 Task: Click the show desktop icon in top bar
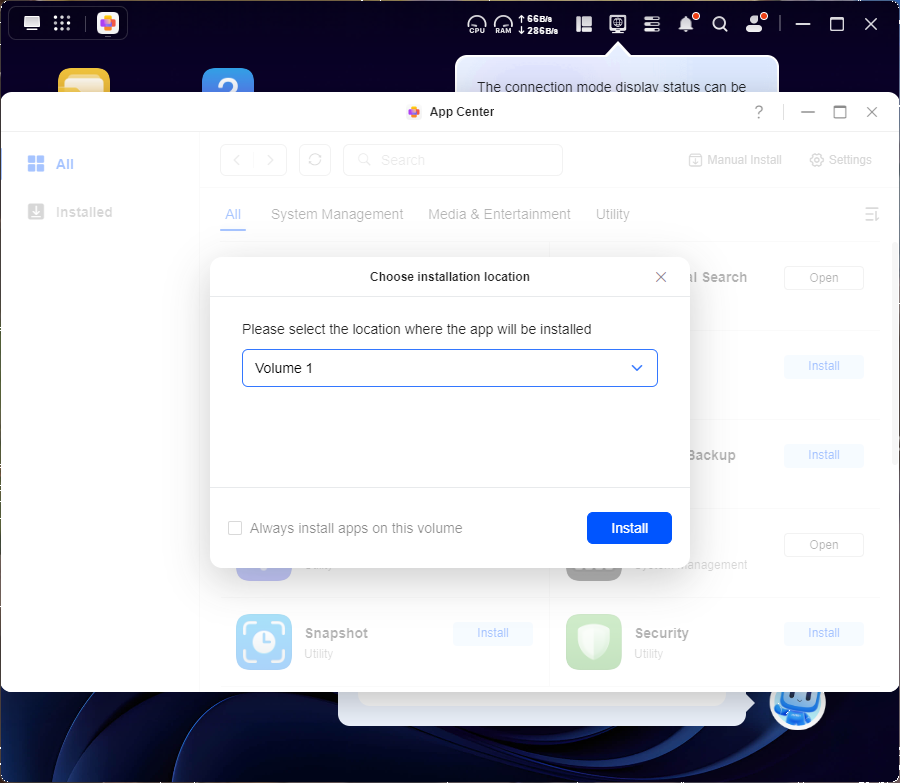32,23
